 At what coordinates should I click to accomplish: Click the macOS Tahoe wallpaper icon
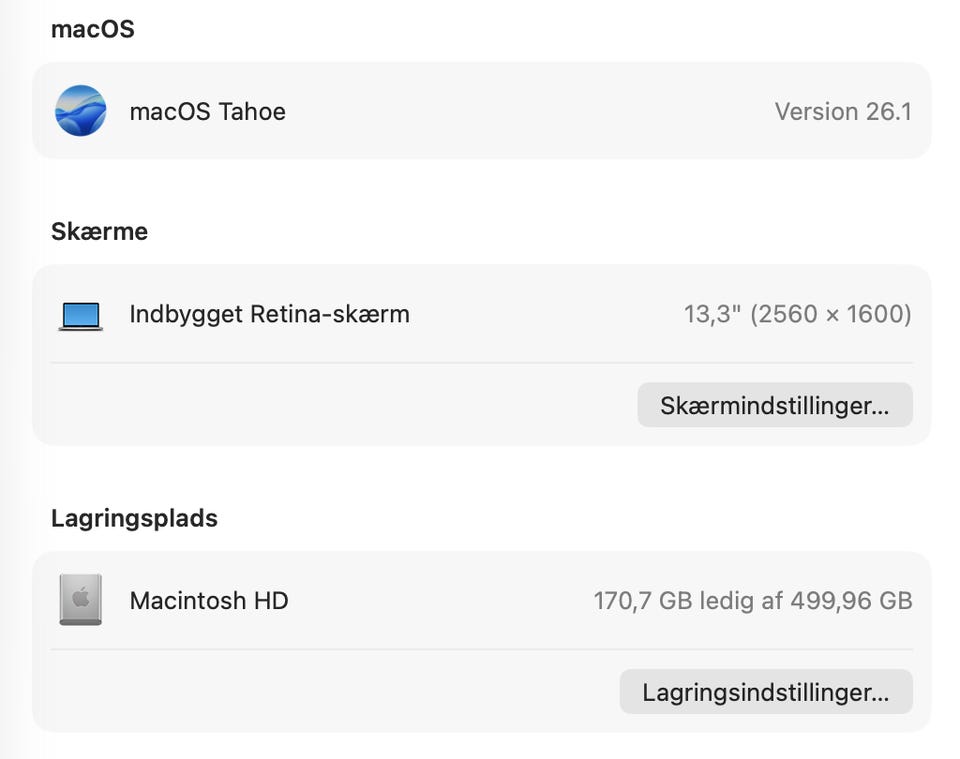tap(80, 111)
